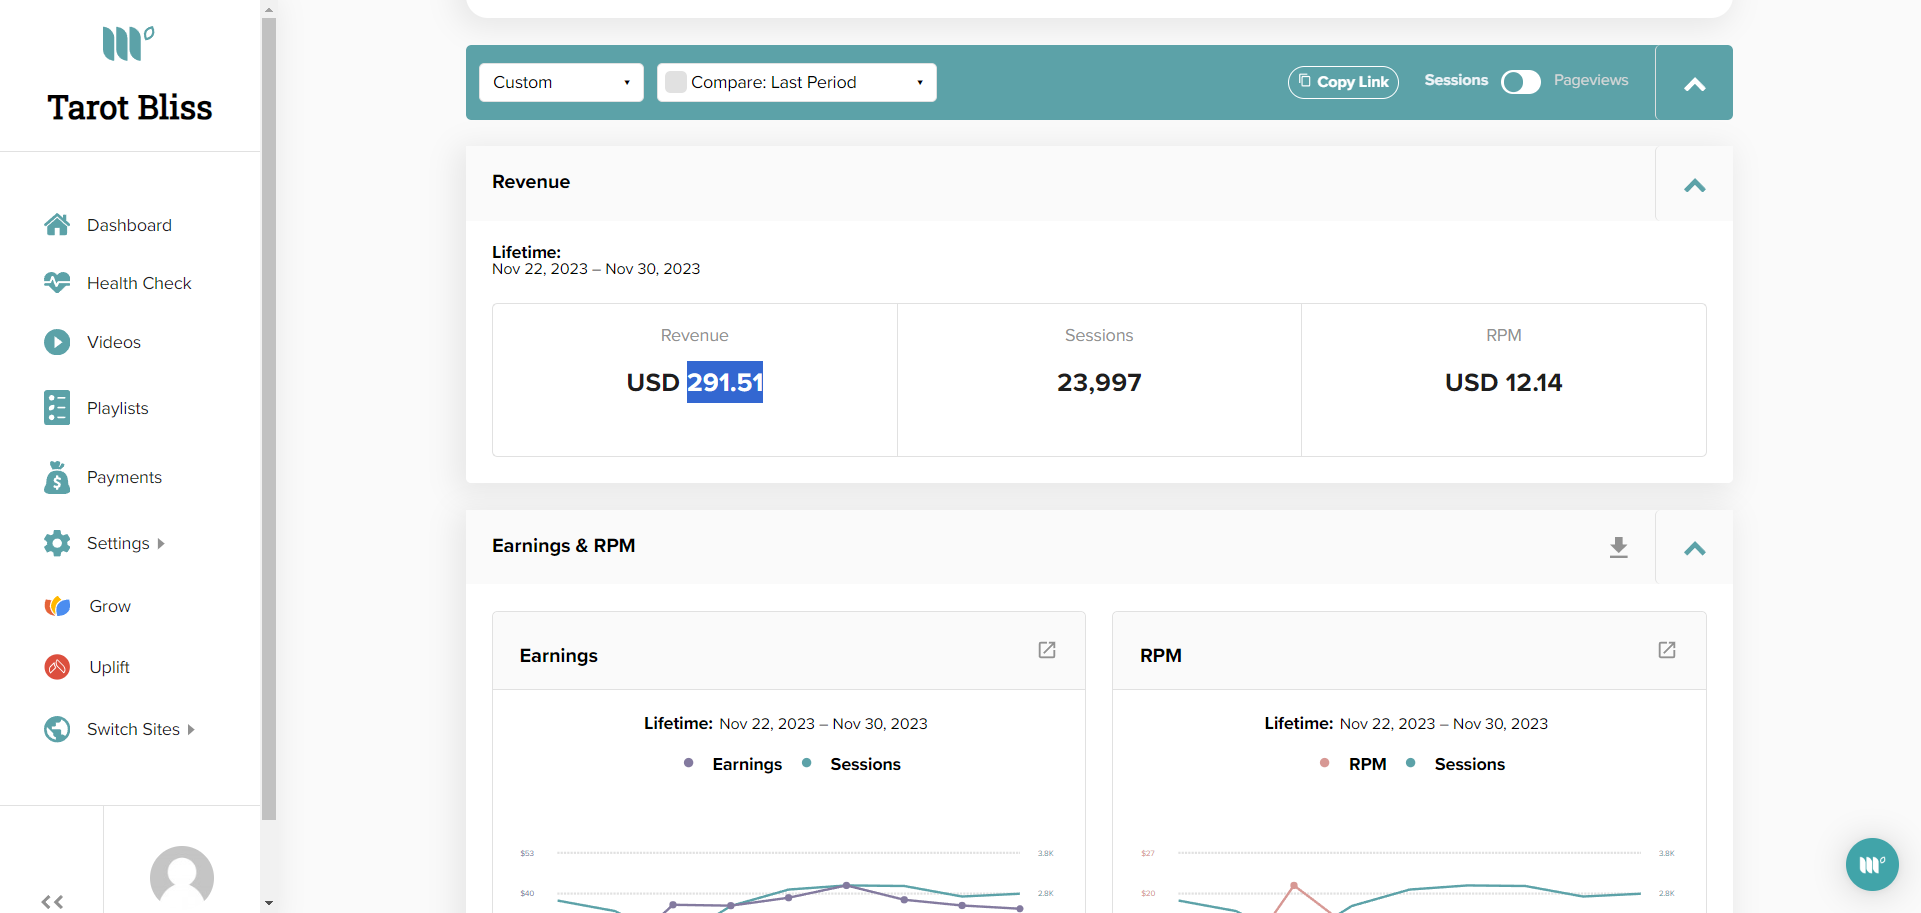The image size is (1921, 913).
Task: Open Uplift page
Action: [109, 667]
